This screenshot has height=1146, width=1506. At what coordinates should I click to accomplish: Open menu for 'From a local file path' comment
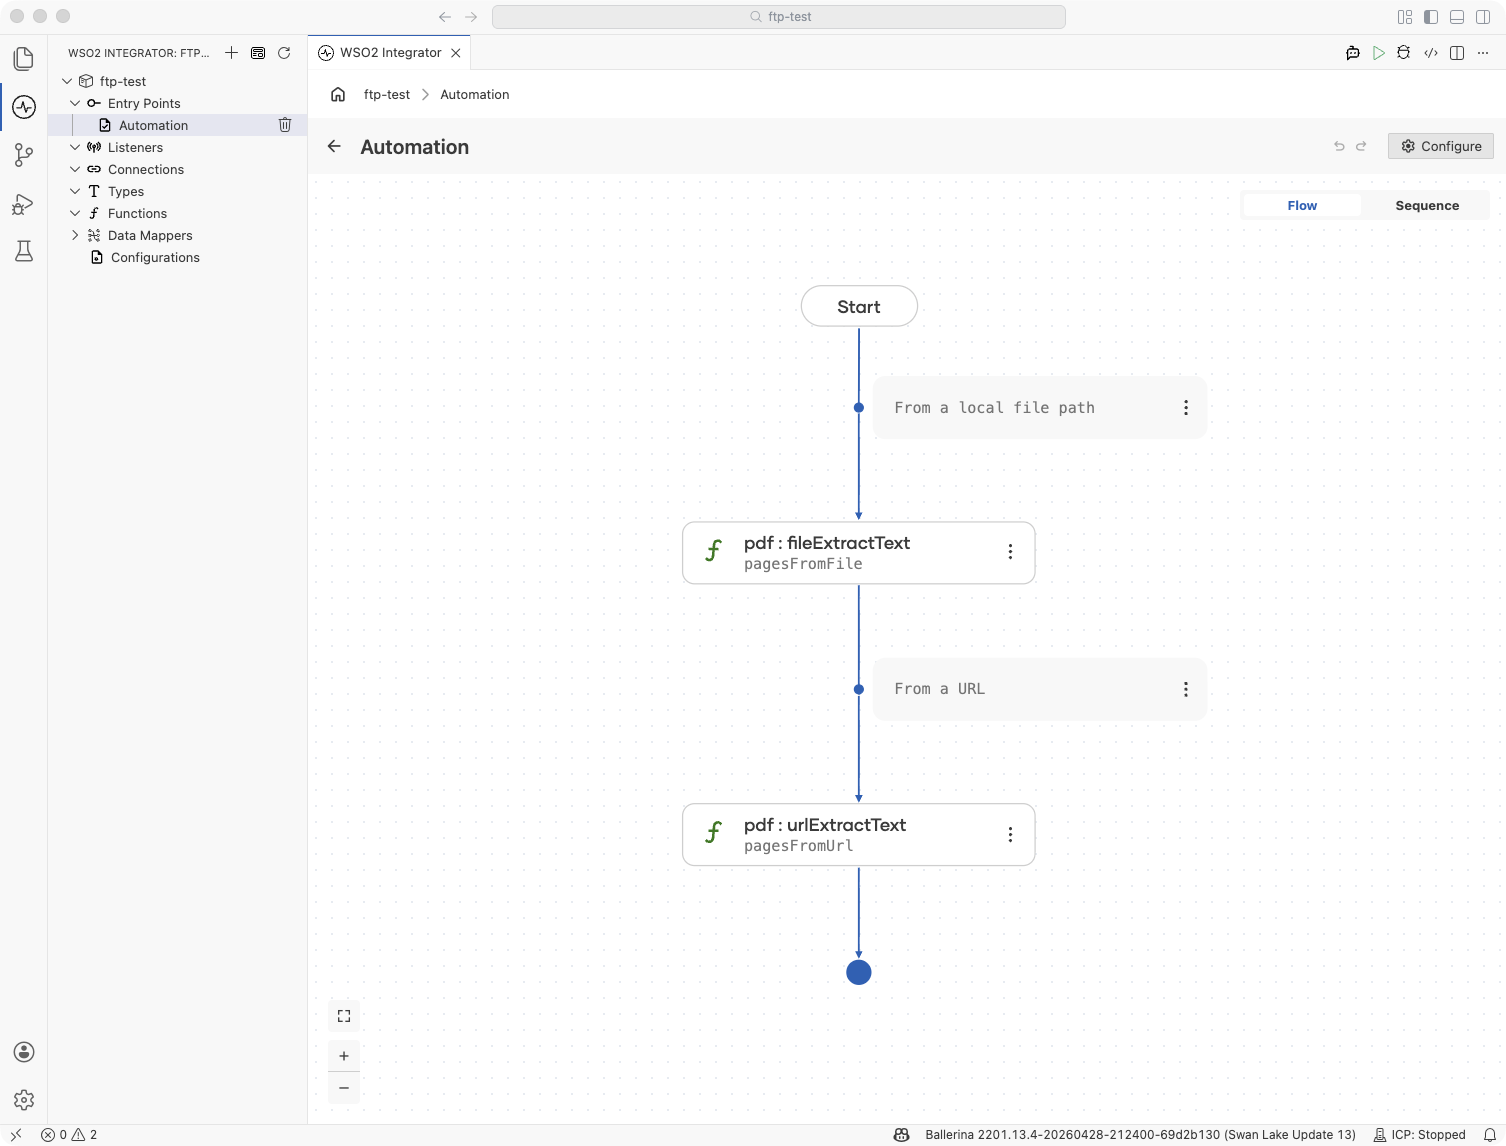click(1186, 408)
